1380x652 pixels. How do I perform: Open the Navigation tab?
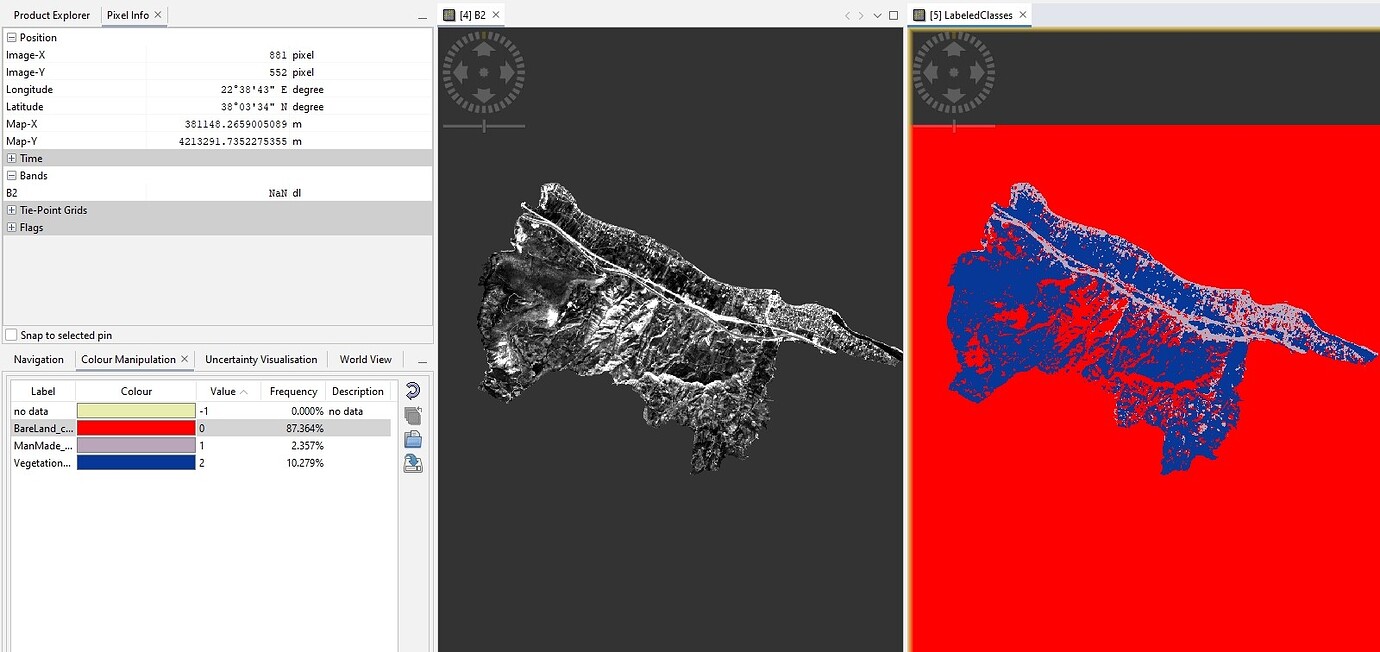[x=39, y=359]
